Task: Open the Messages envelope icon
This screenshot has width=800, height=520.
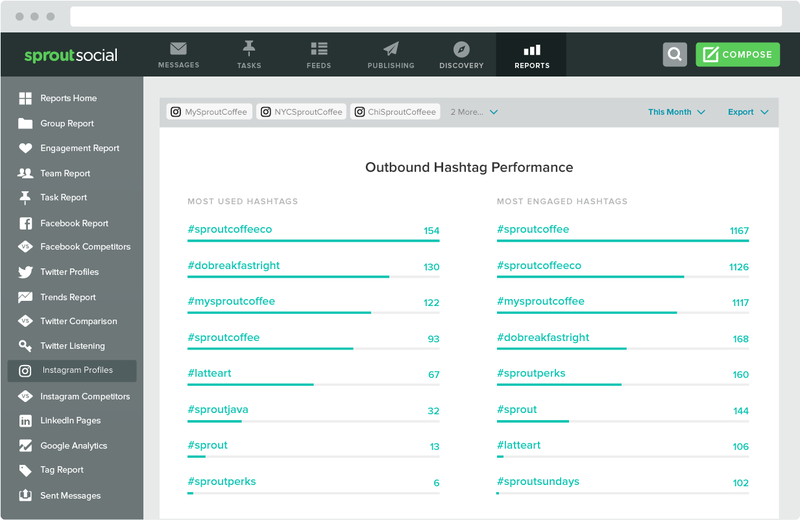Action: [x=178, y=48]
